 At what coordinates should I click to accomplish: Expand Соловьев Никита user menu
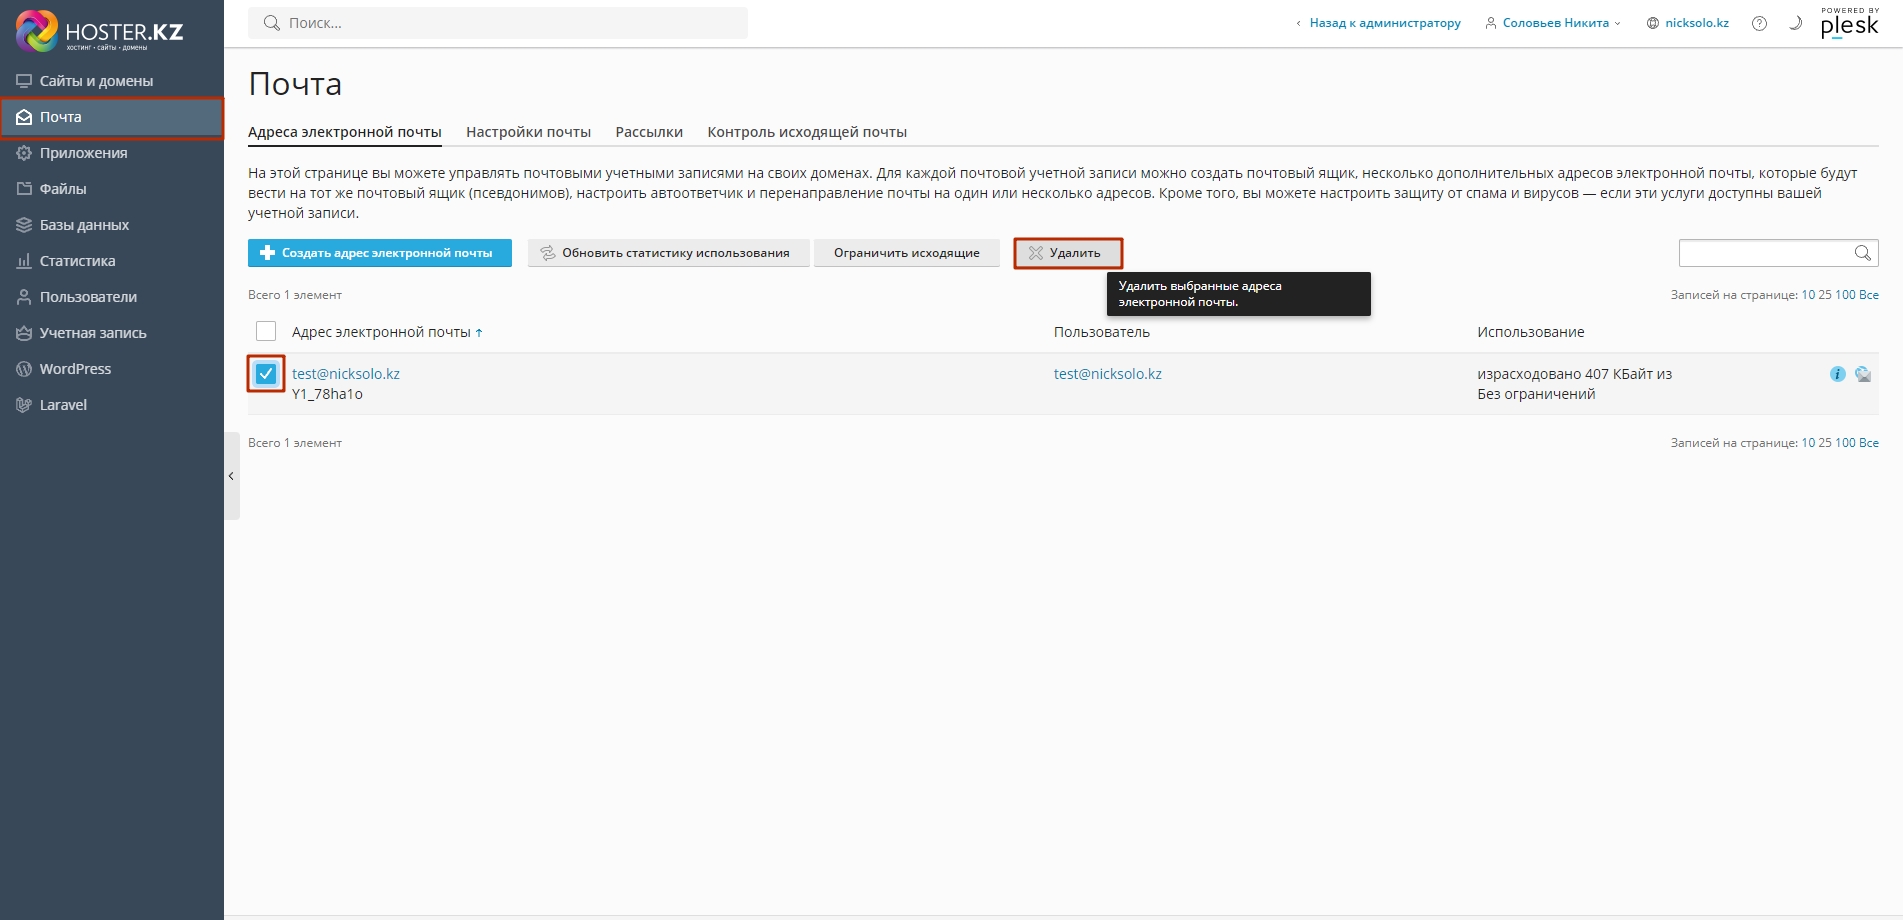click(x=1553, y=23)
